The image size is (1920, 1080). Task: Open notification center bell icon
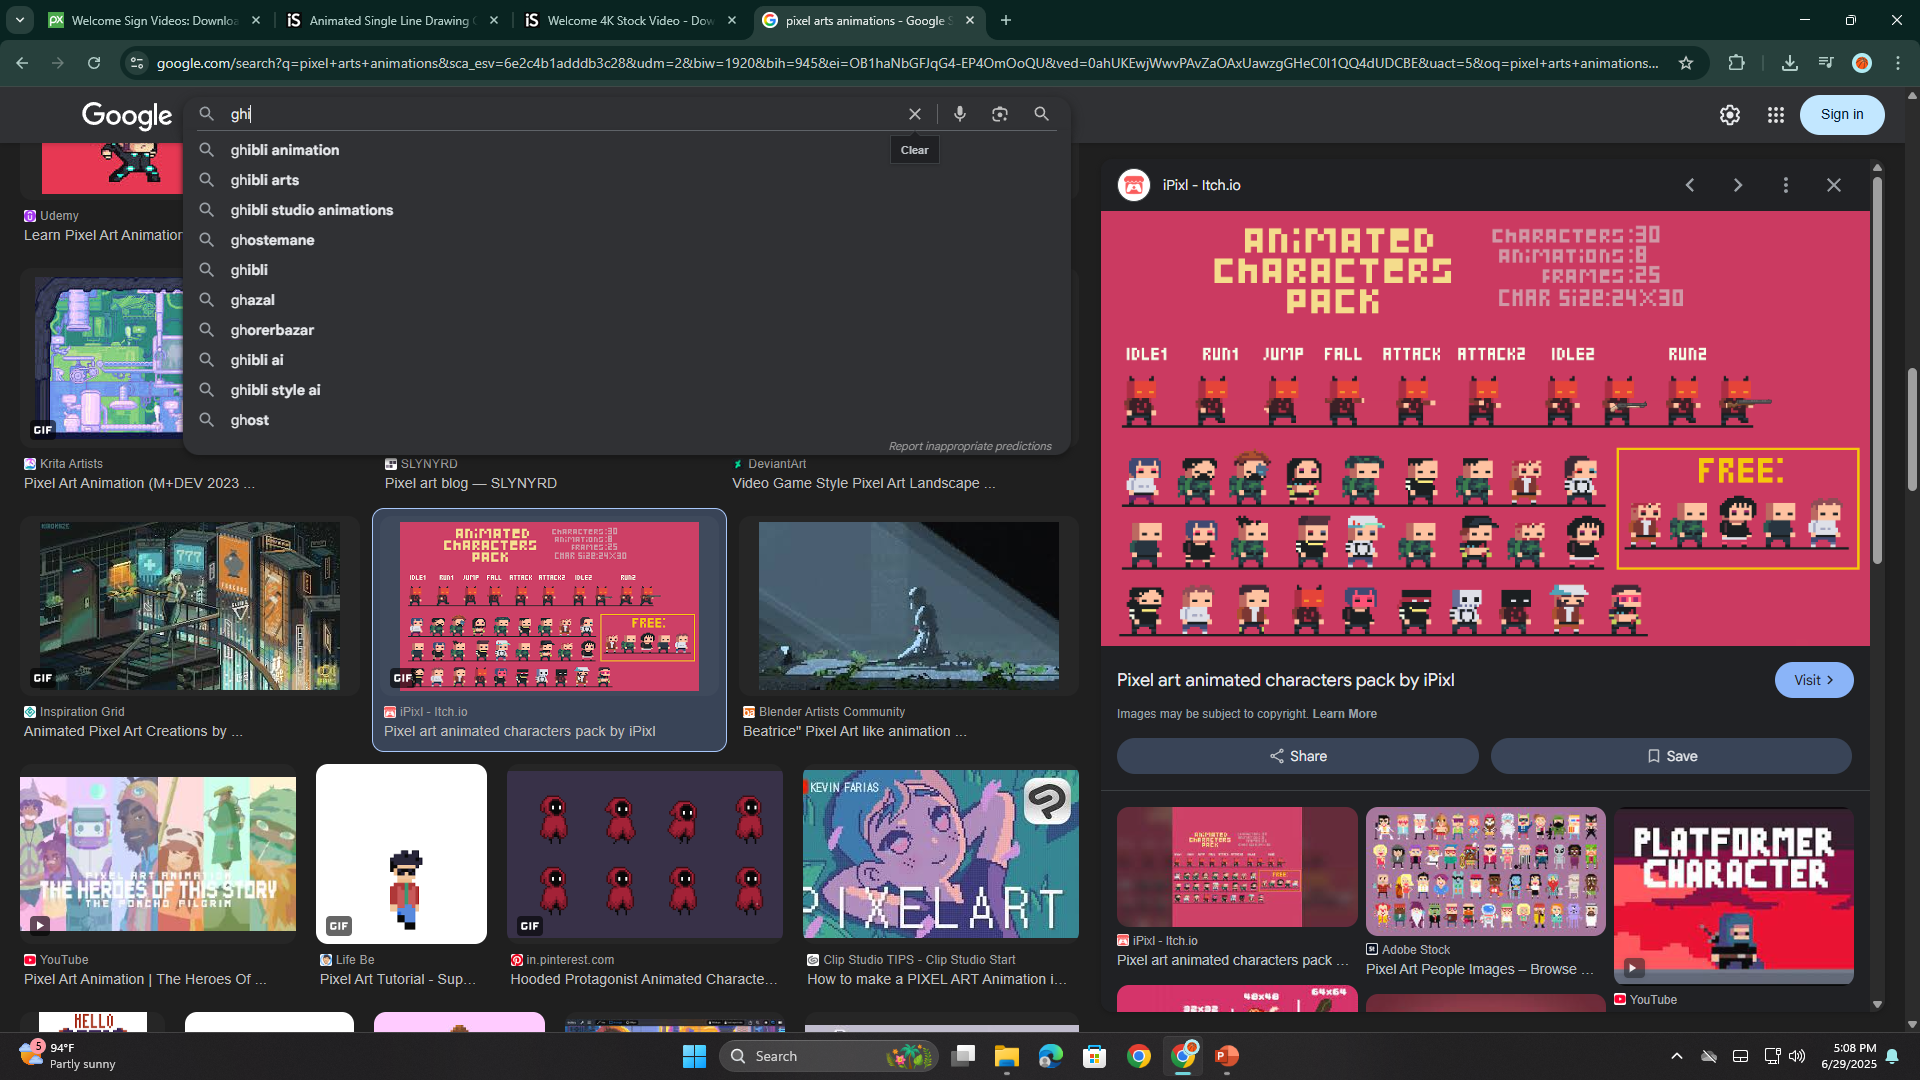point(1892,1056)
